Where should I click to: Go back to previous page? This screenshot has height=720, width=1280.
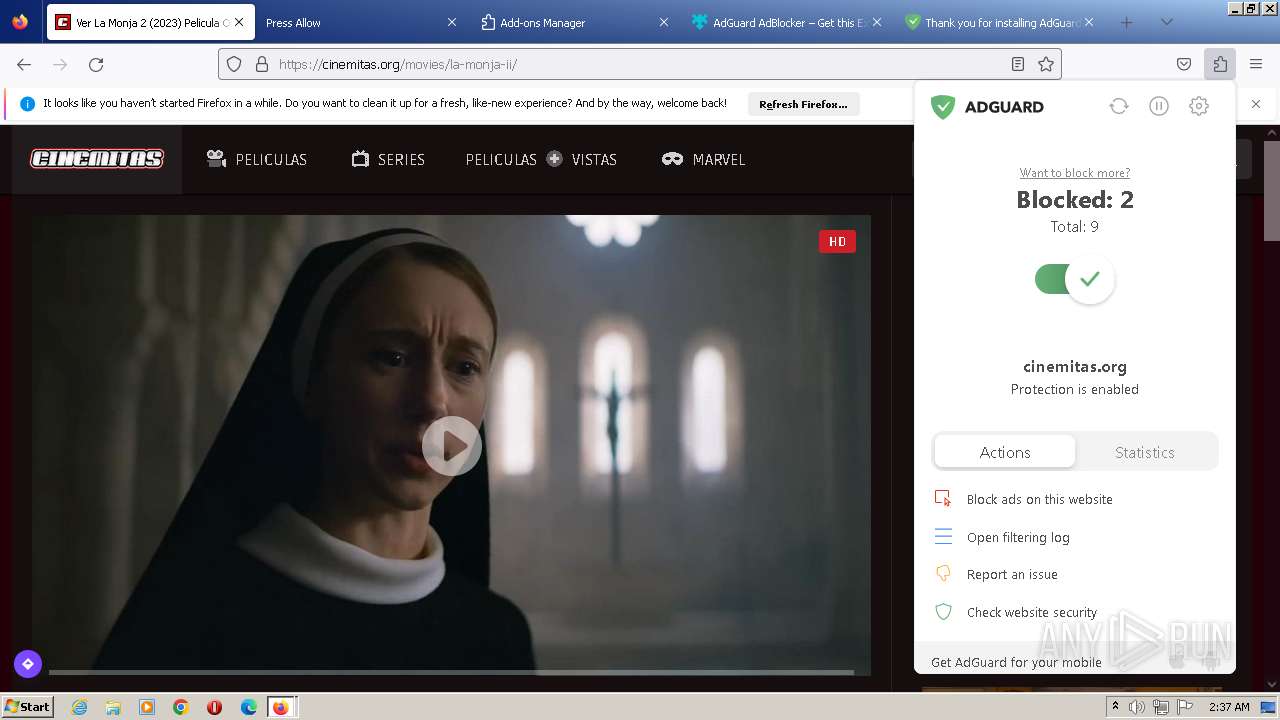24,64
